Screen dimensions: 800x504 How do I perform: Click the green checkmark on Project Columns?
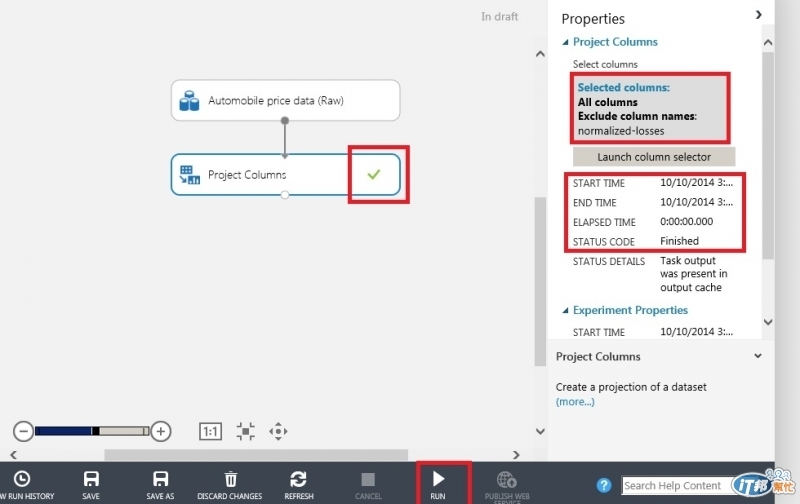point(374,174)
